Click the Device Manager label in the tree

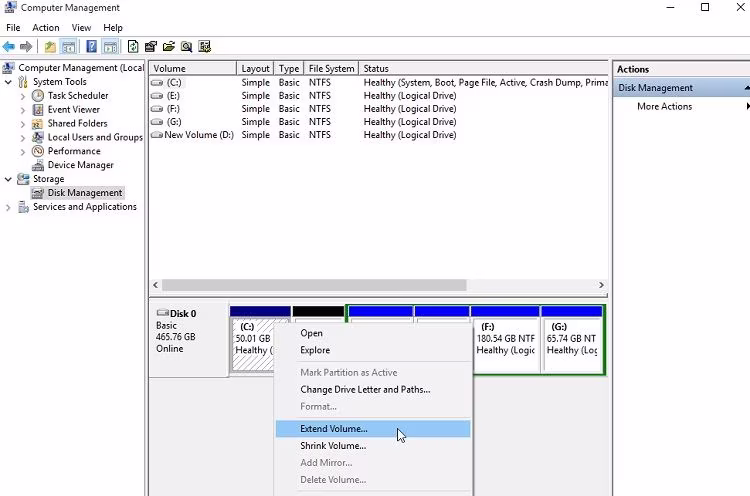[x=81, y=165]
